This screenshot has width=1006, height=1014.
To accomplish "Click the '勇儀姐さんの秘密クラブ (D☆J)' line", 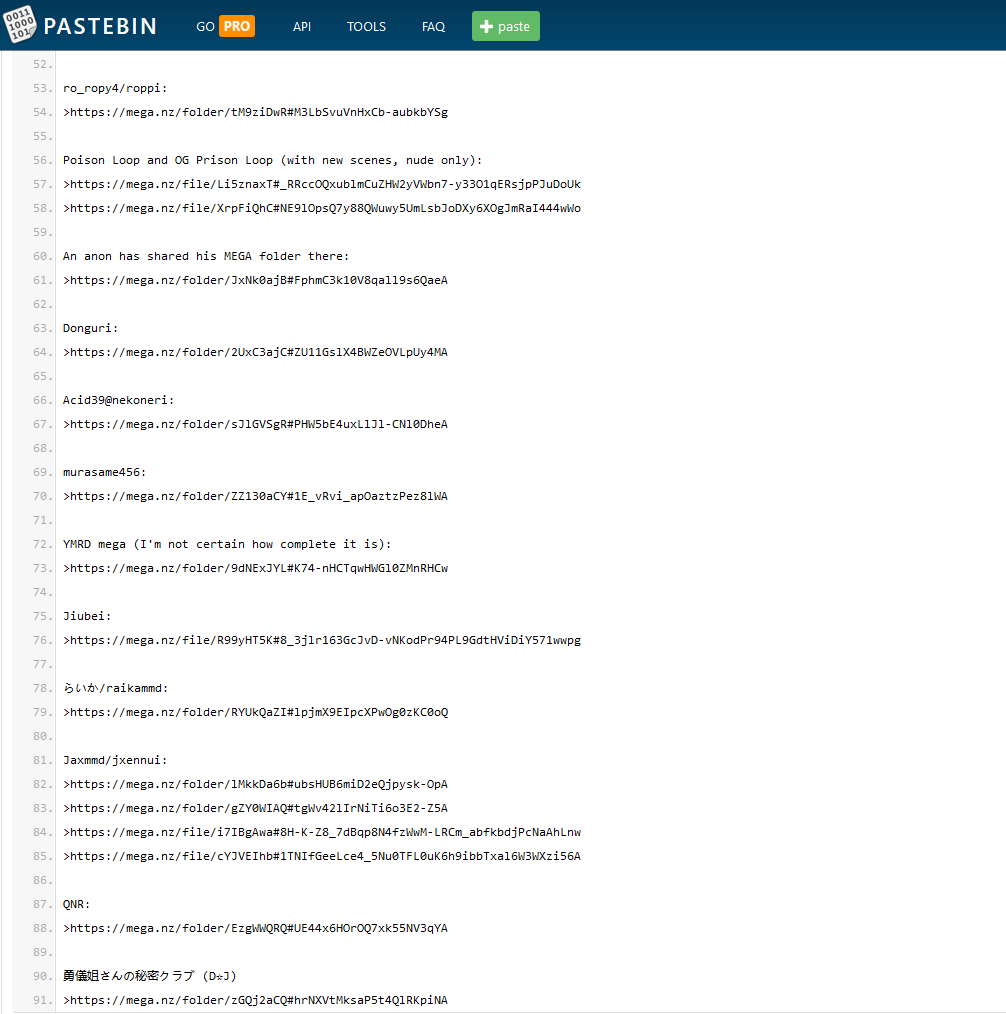I will pos(149,976).
